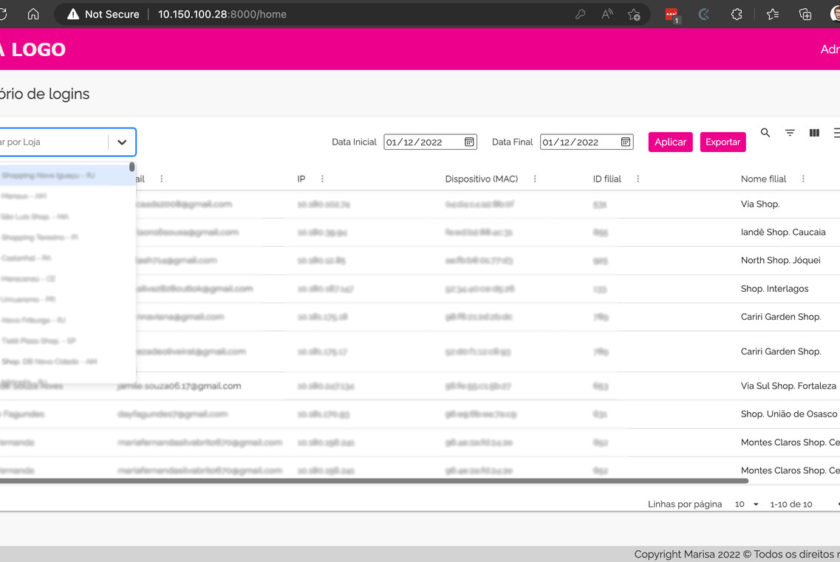Screen dimensions: 840x562
Task: Click the Via Shop. cell
Action: click(760, 204)
